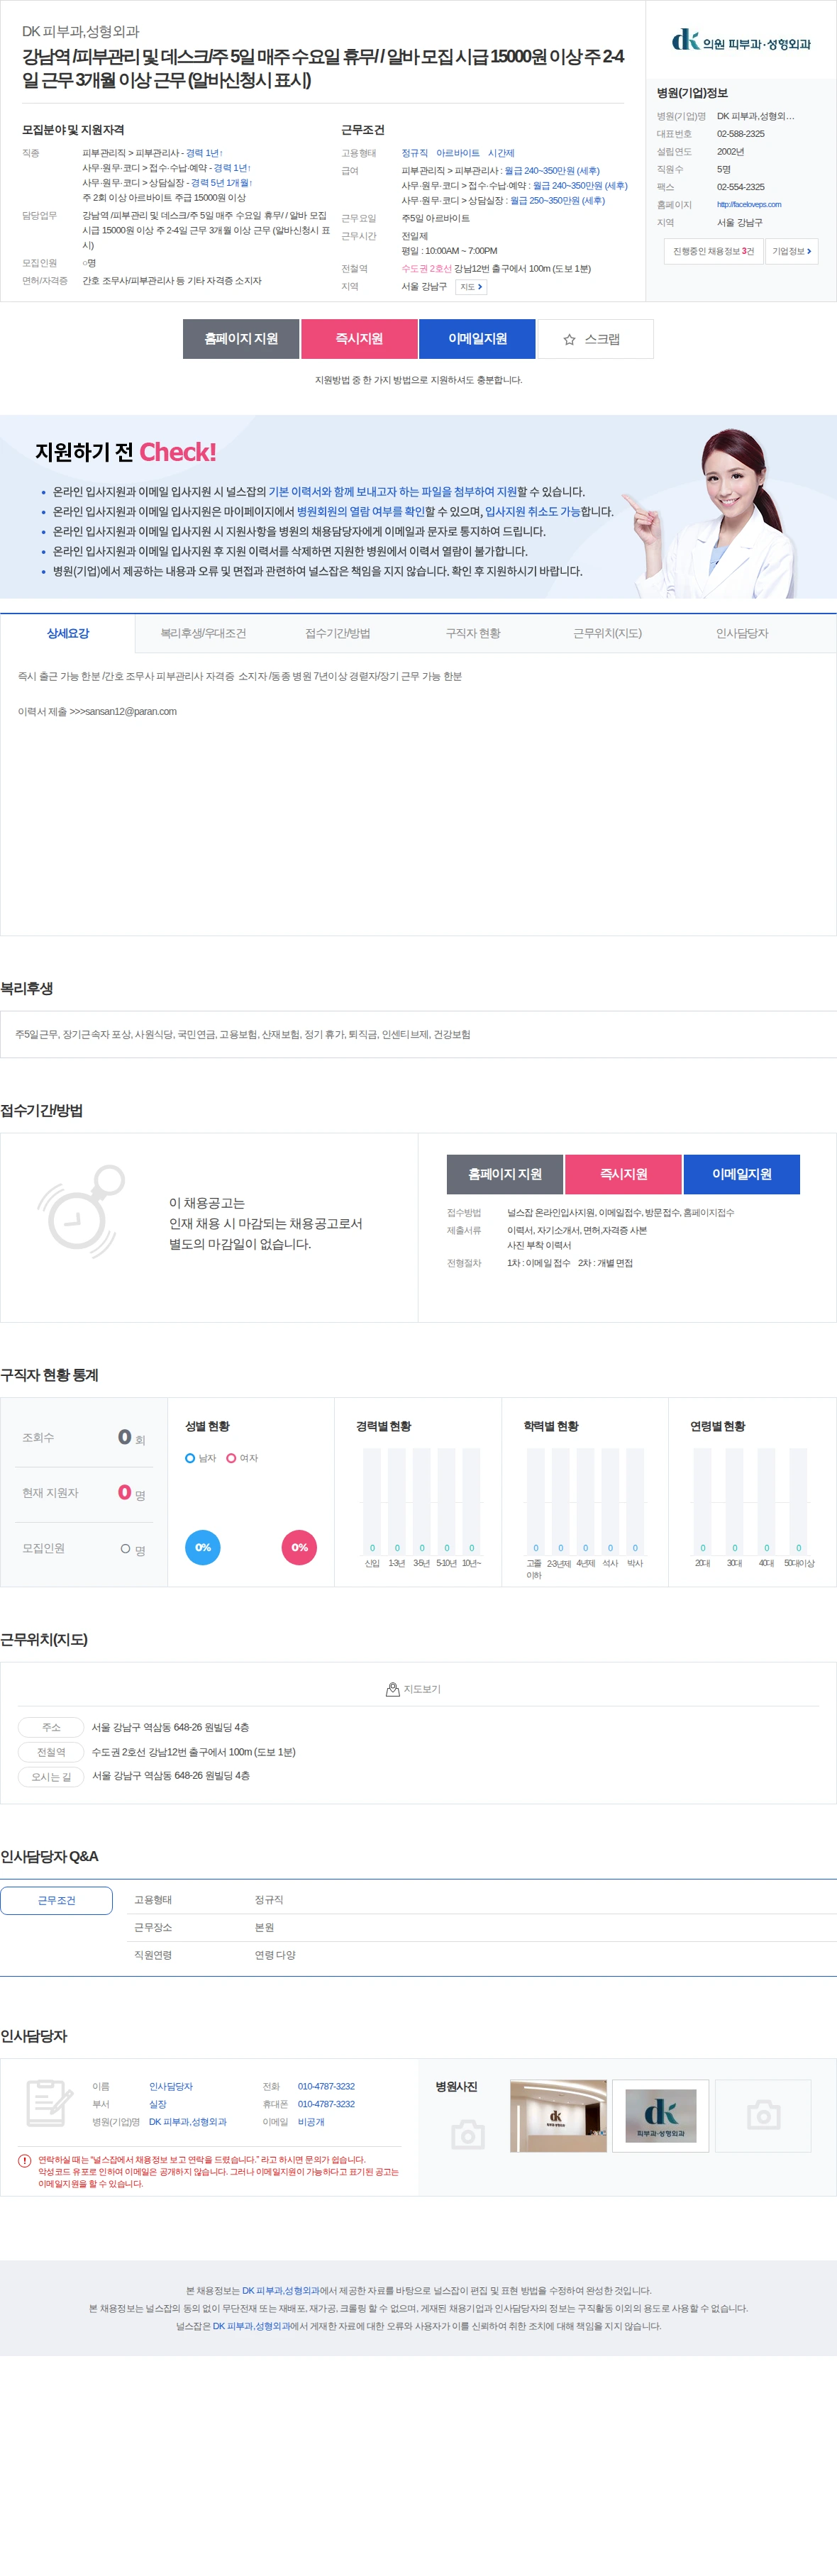Click DK 피부과,성형외과 in 인사담당자 info
The width and height of the screenshot is (837, 2576).
pyautogui.click(x=188, y=2121)
